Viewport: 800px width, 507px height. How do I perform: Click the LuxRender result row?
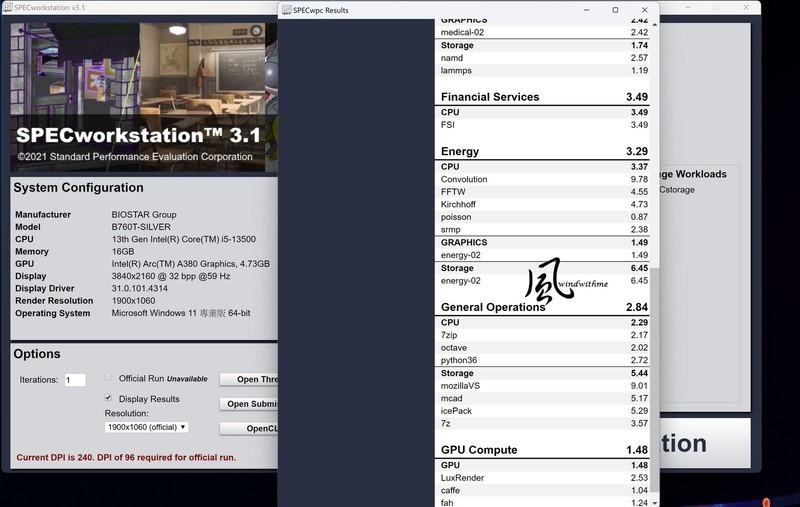point(543,478)
